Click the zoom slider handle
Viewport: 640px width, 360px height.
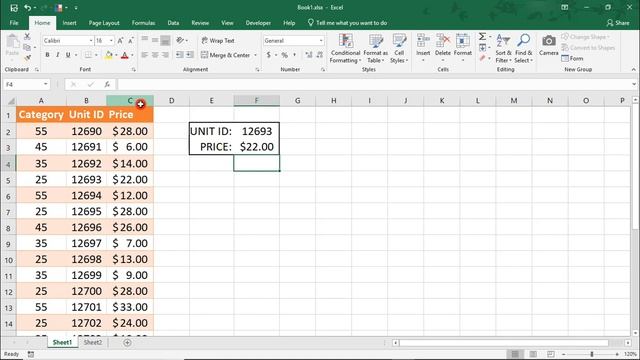coord(591,354)
